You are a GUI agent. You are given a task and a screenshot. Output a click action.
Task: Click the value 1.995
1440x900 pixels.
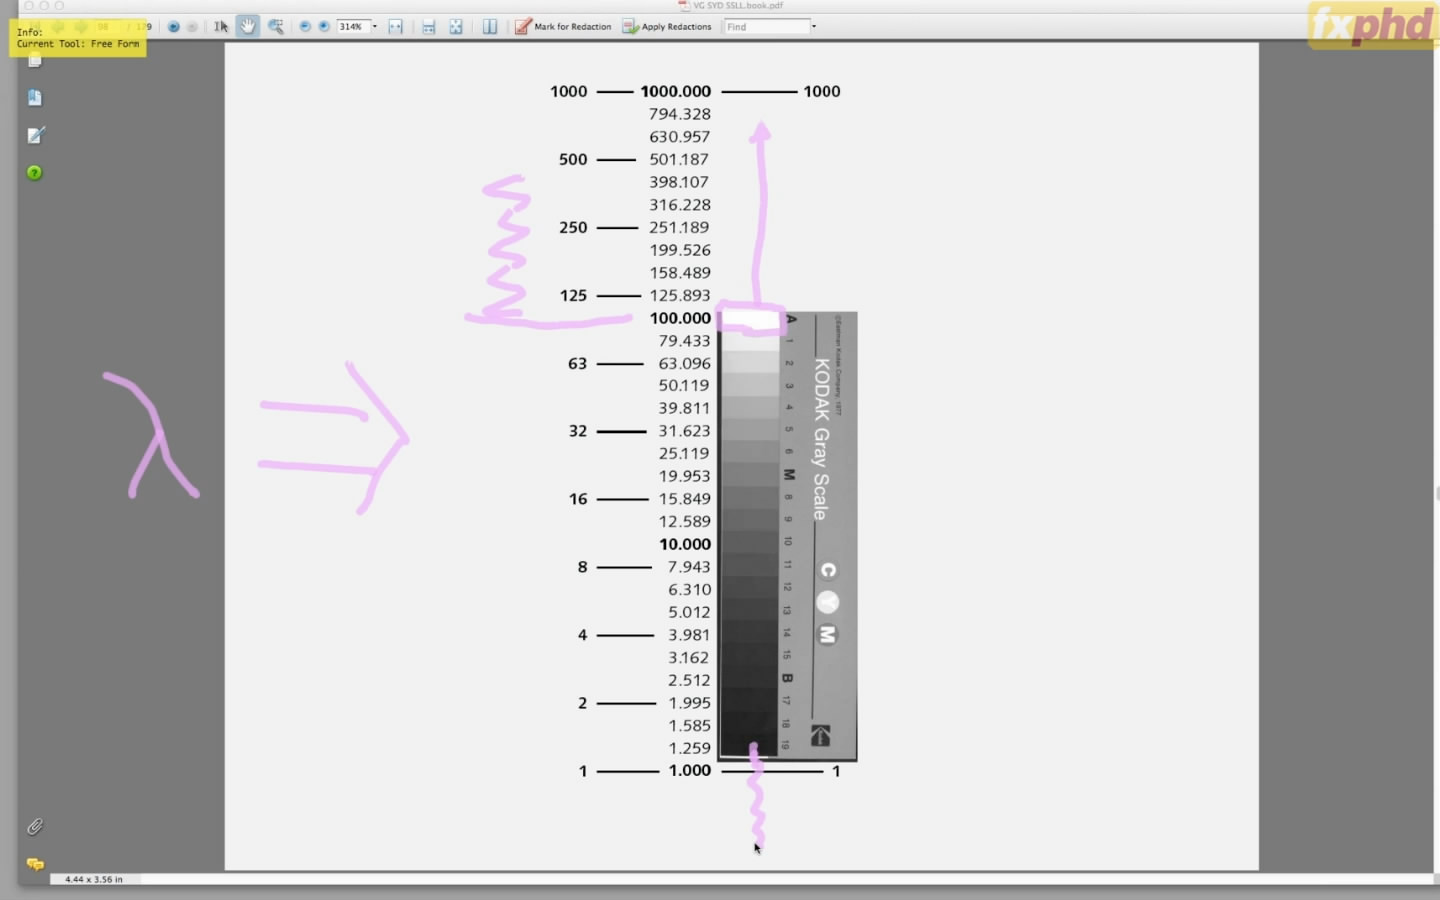tap(690, 703)
